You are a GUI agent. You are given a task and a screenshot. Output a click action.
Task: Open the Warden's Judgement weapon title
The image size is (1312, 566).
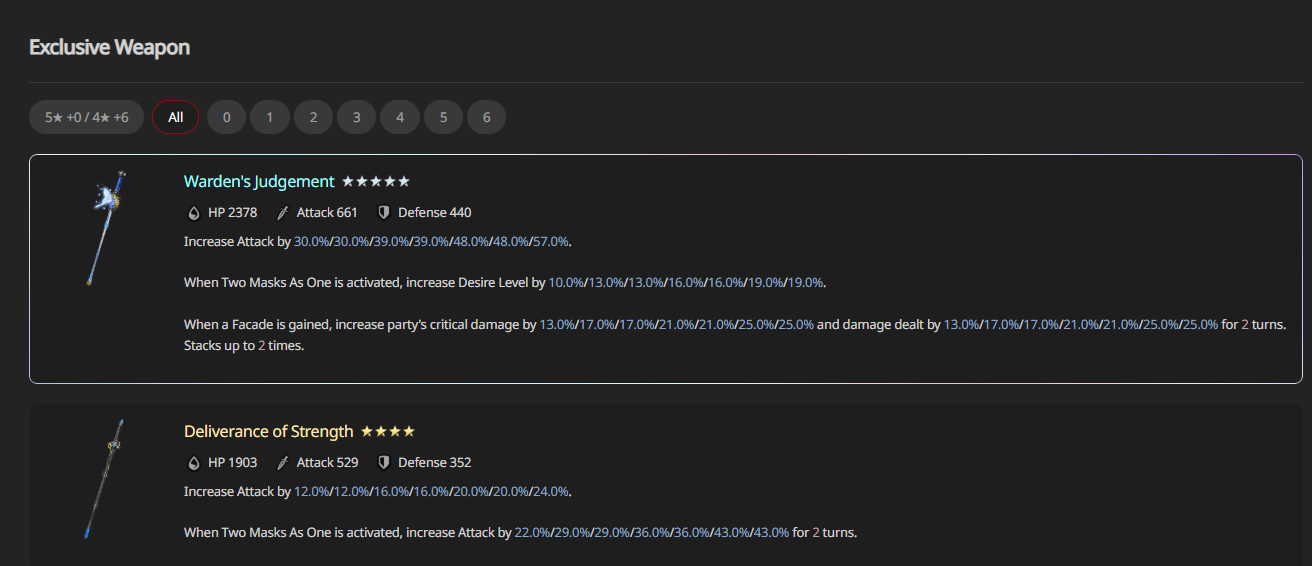point(259,181)
